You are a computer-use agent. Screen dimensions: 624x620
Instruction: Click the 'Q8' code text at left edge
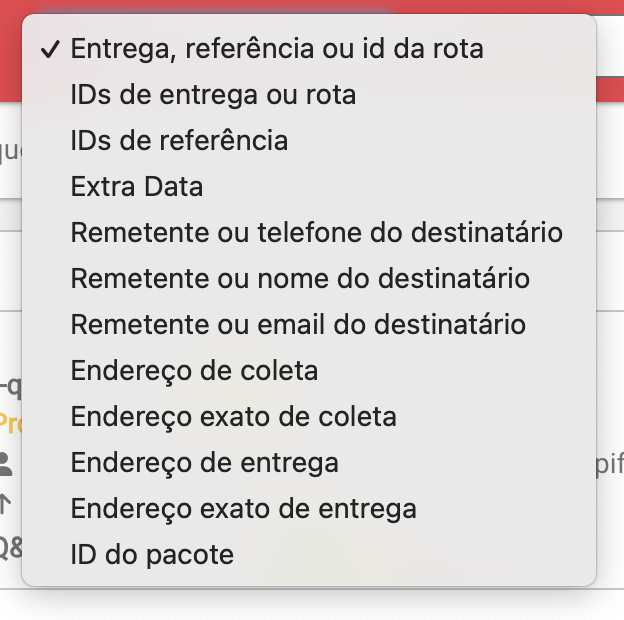tap(11, 548)
